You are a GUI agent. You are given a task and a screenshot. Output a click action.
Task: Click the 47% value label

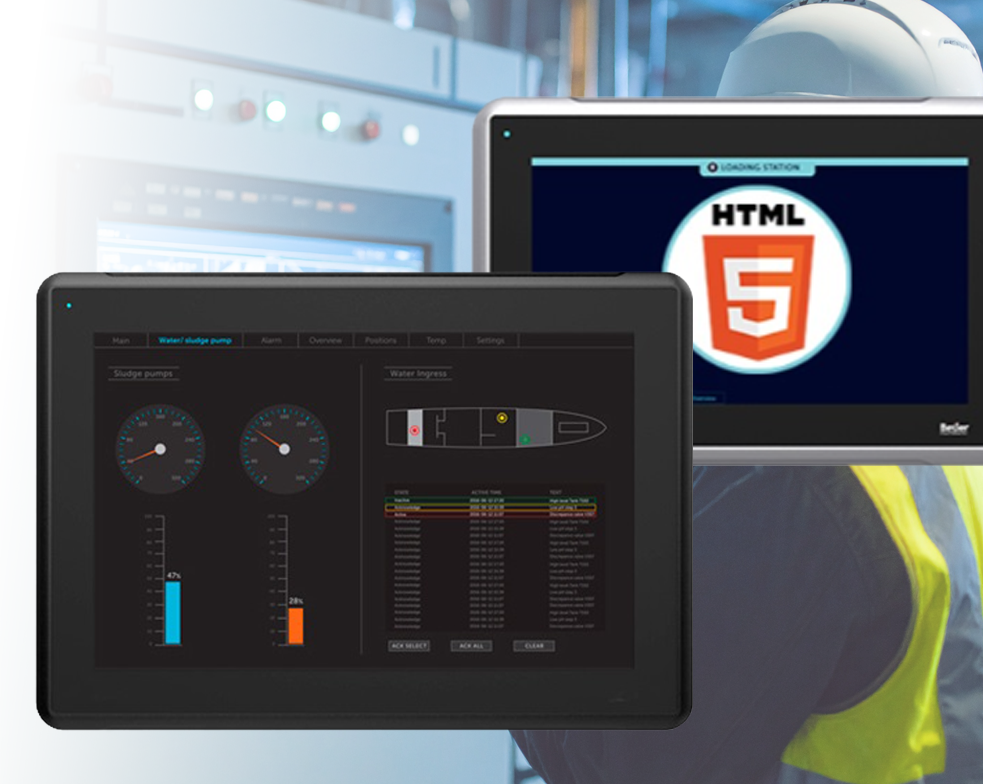click(174, 575)
